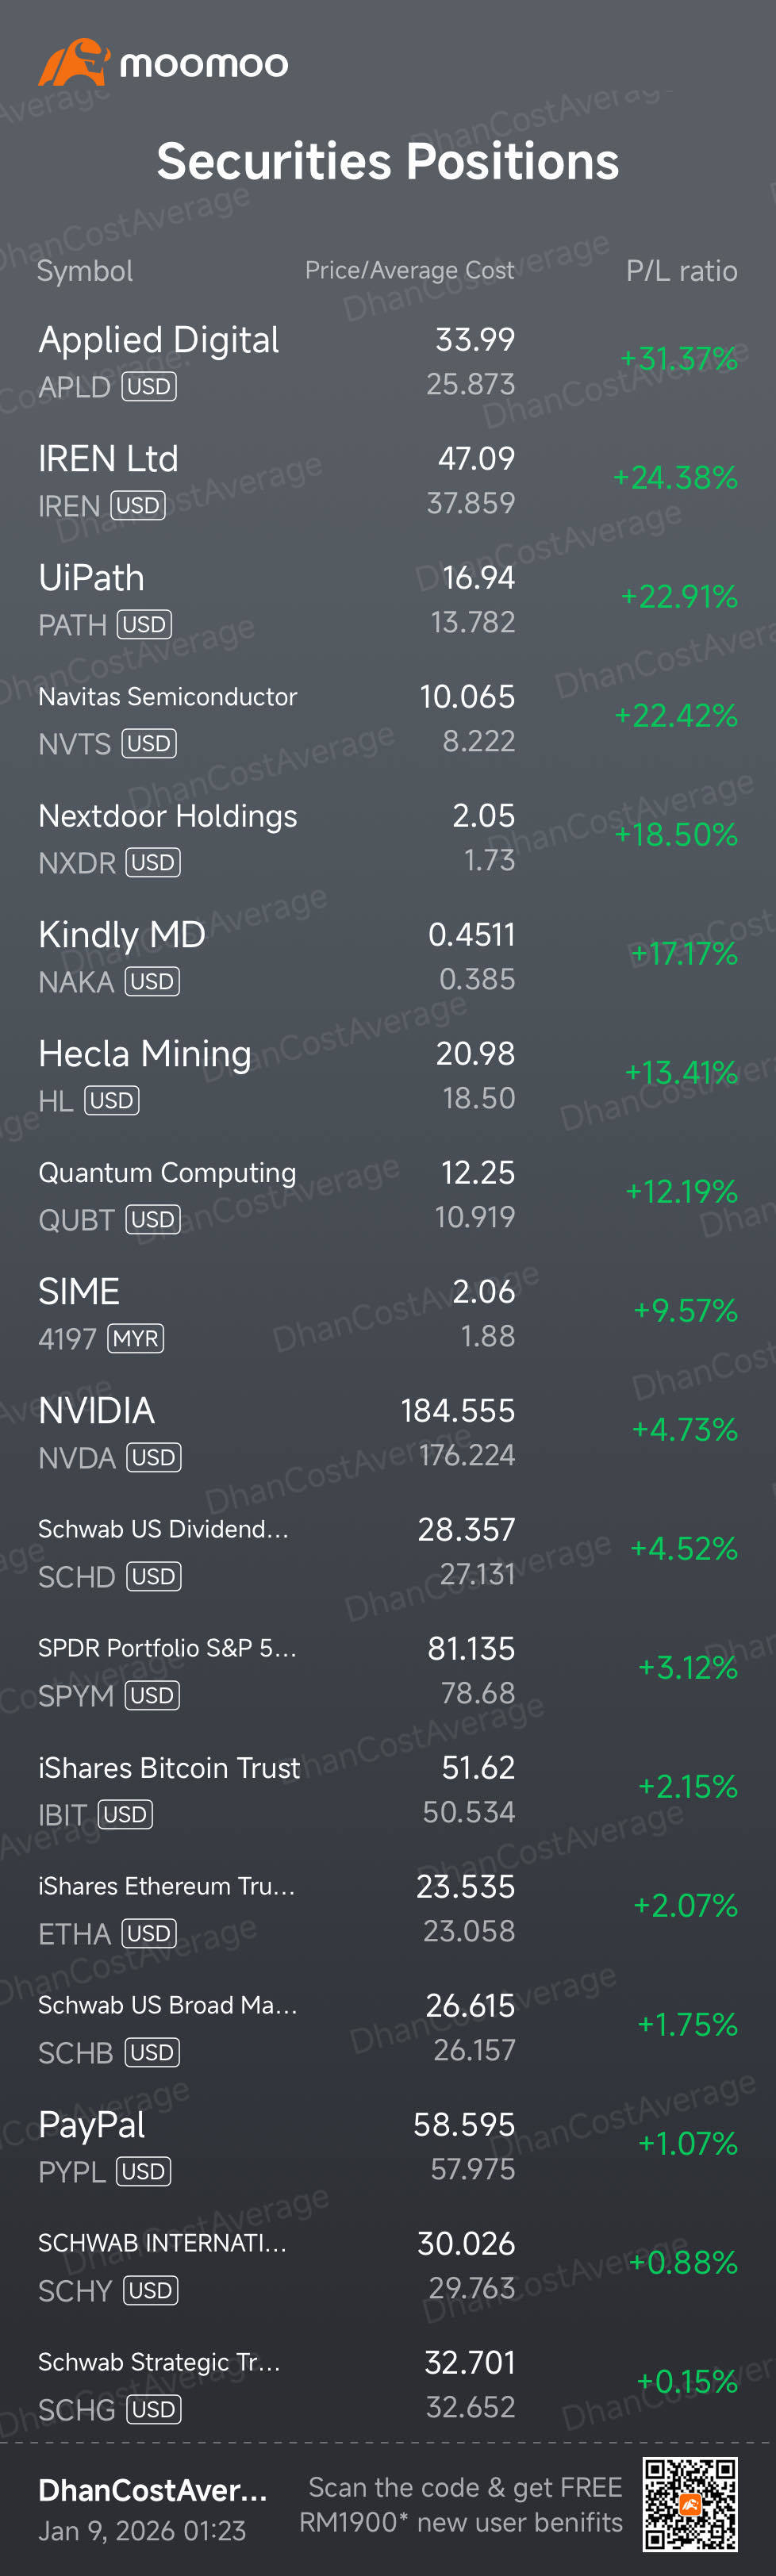Click the USD tag next to HL
The width and height of the screenshot is (776, 2576).
tap(111, 1100)
